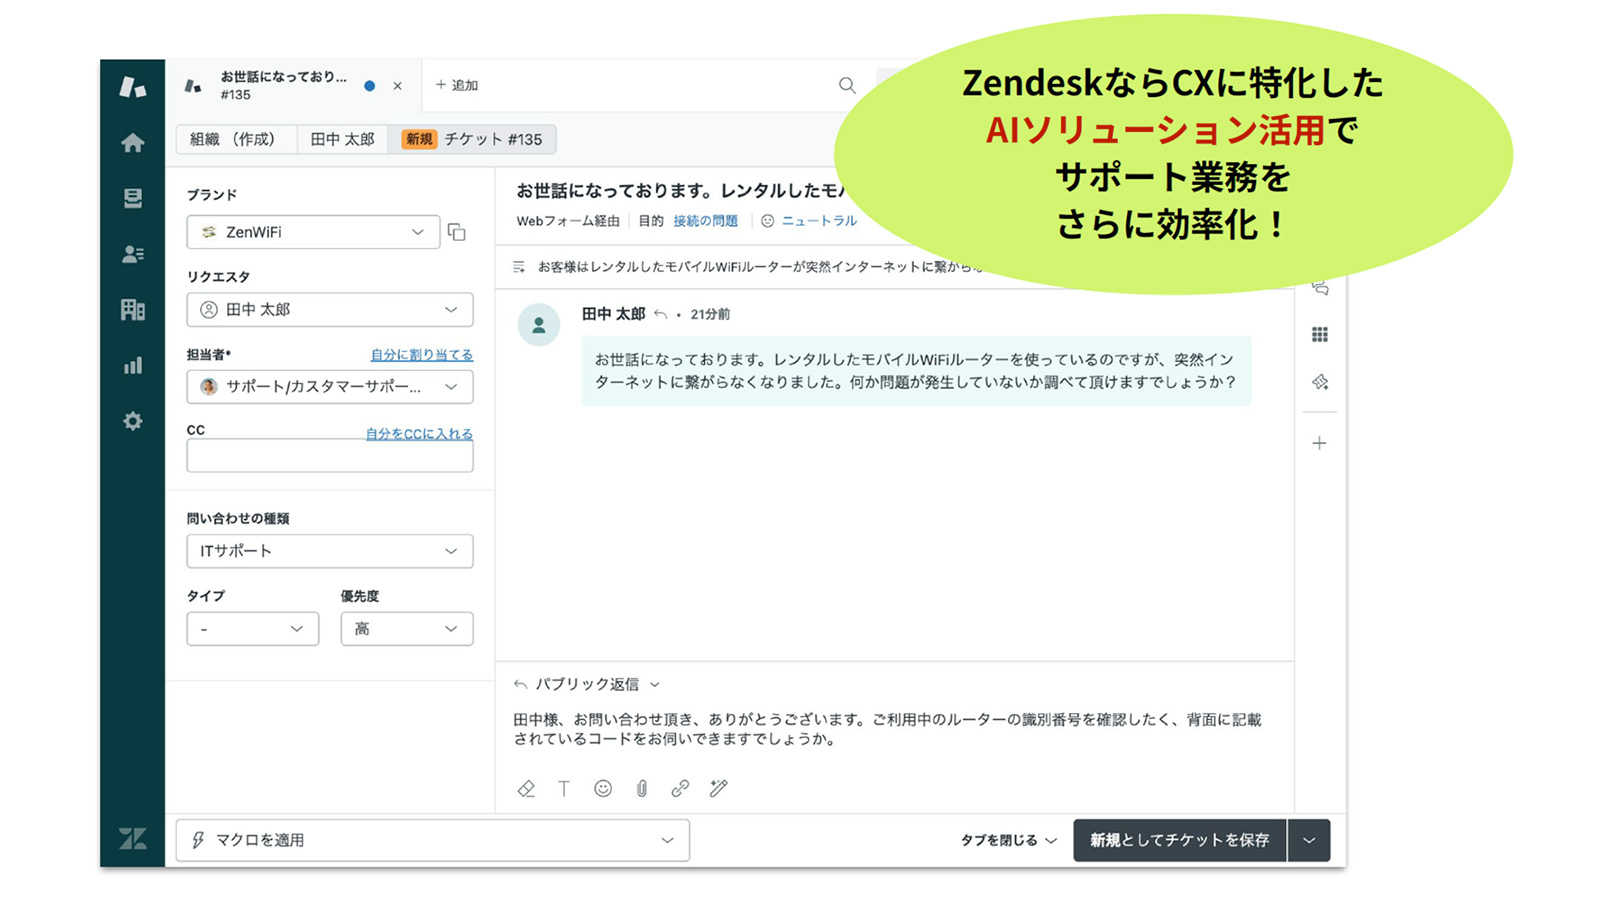Open the apps grid icon on right
This screenshot has height=900, width=1600.
[1320, 335]
